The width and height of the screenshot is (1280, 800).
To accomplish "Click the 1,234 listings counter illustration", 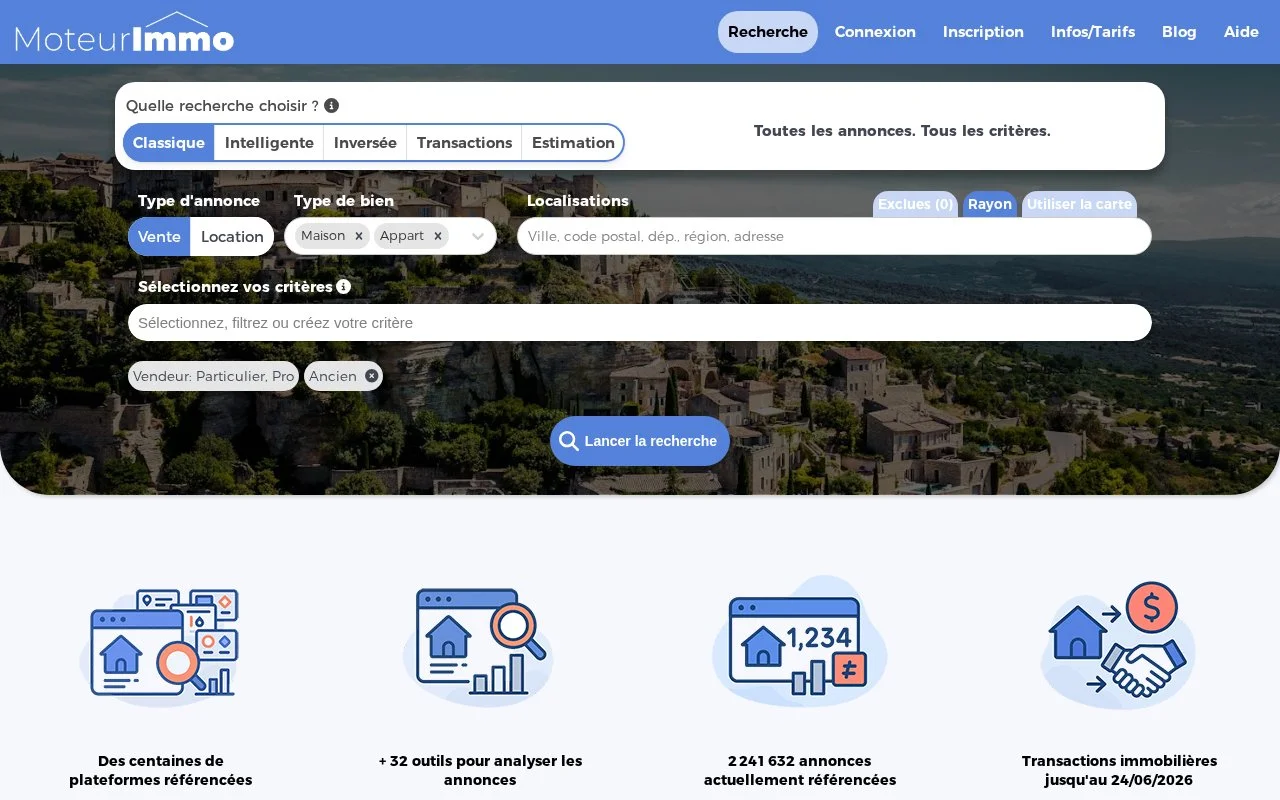I will tap(800, 640).
